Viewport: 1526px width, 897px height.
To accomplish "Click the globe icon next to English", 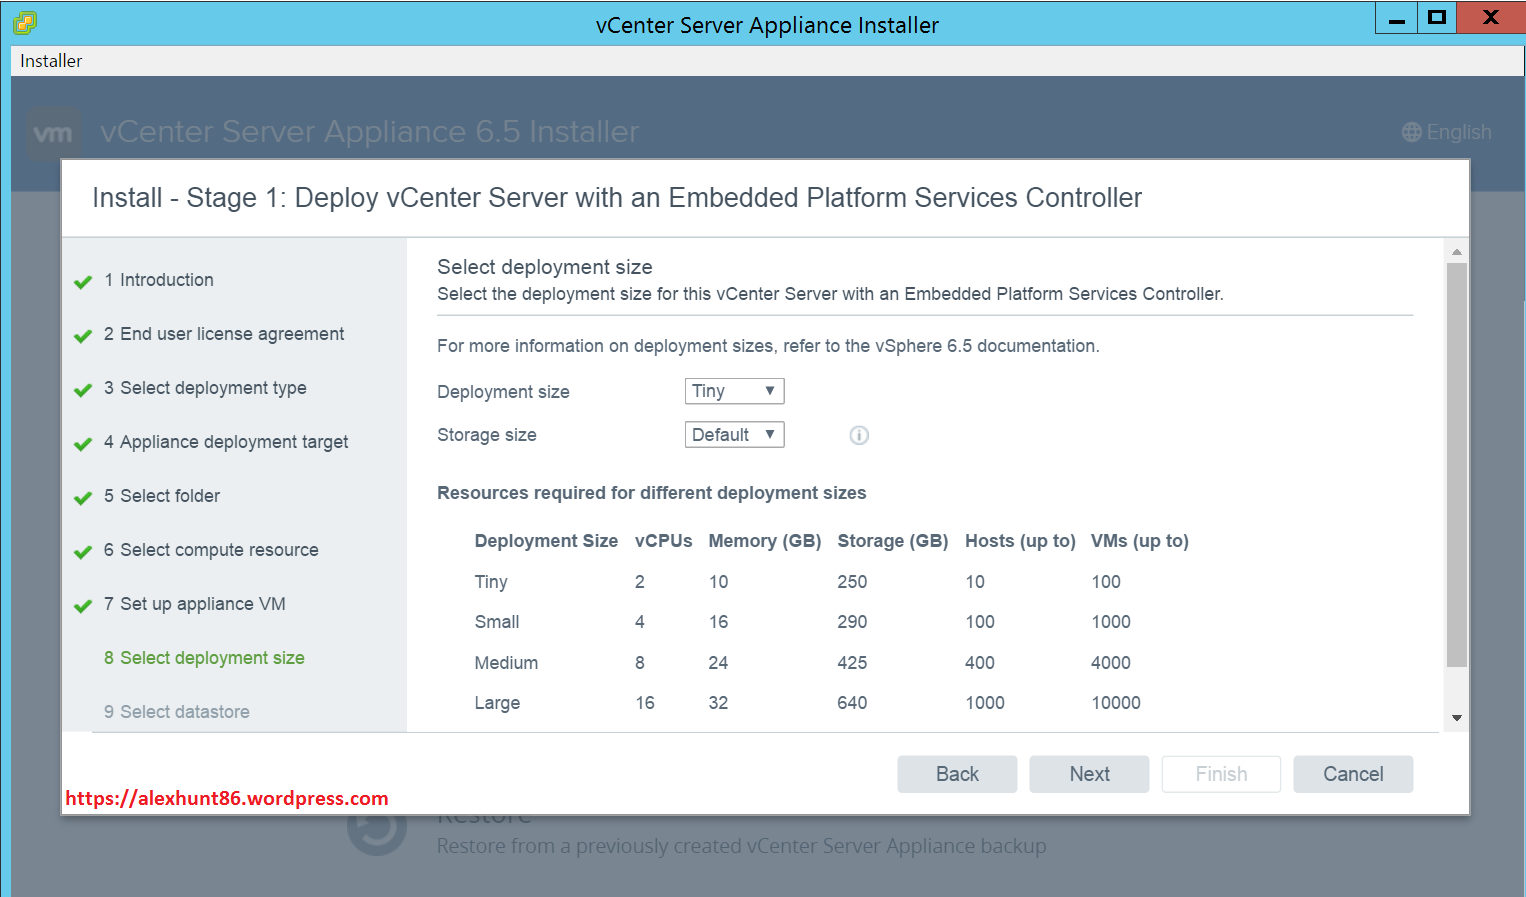I will [x=1411, y=131].
